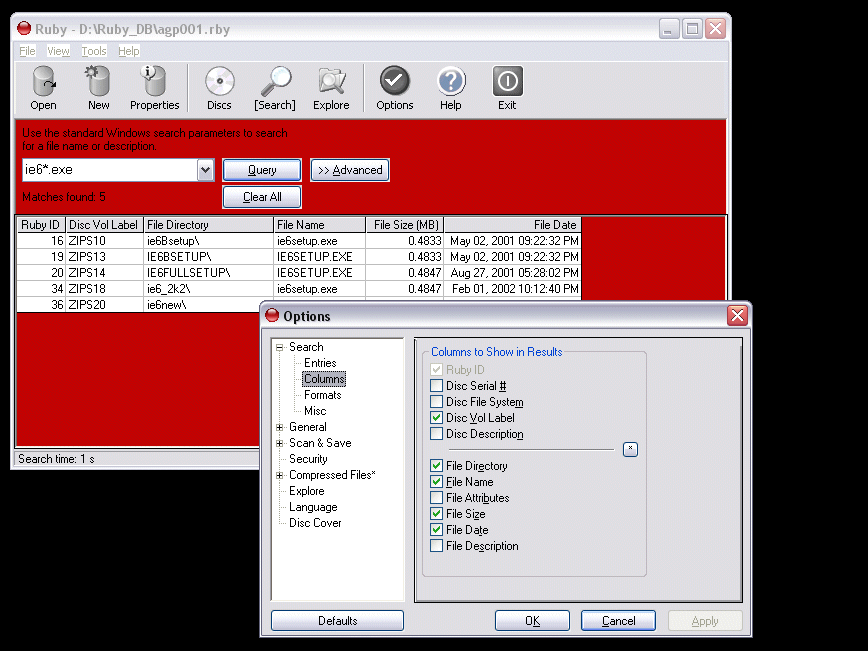Enable the File Attributes checkbox
The image size is (868, 651).
click(436, 498)
